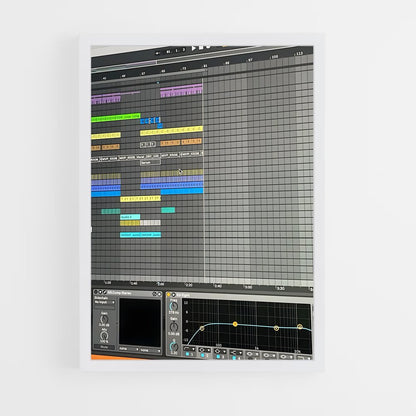Open band 4 filter type dropdown
The height and width of the screenshot is (416, 416).
tap(236, 353)
